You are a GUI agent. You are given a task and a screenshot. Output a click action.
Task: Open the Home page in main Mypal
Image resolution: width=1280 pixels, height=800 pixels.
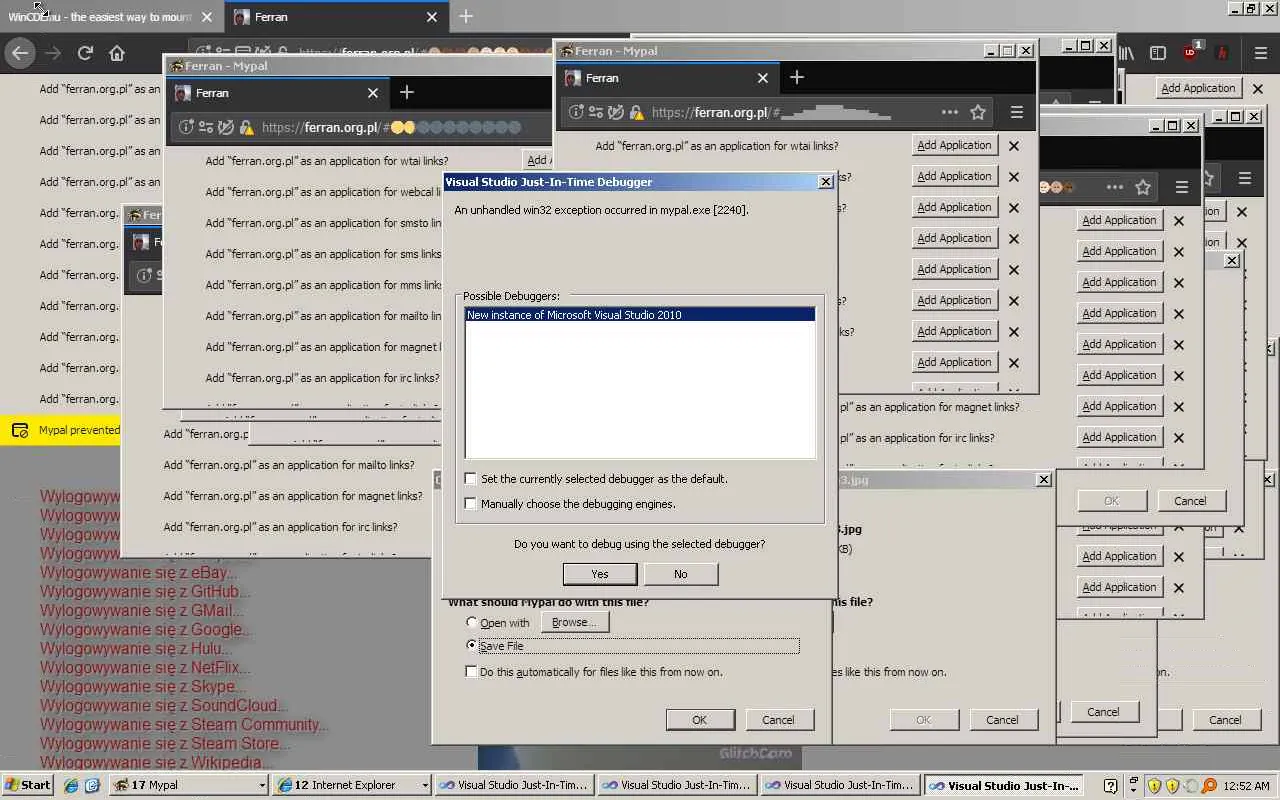[117, 53]
